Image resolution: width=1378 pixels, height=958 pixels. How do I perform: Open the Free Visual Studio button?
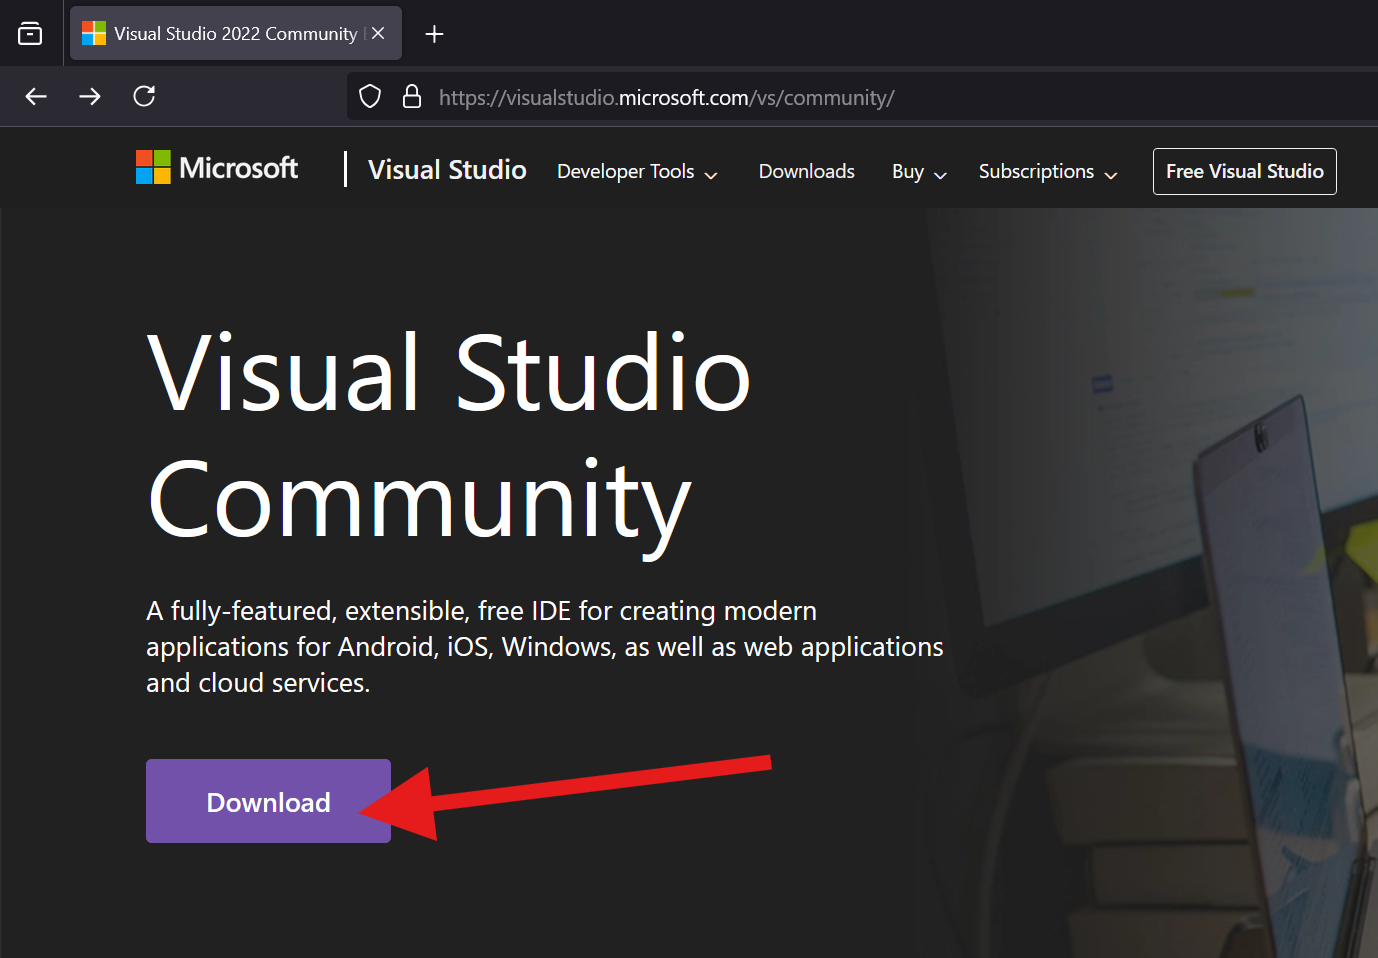tap(1244, 171)
